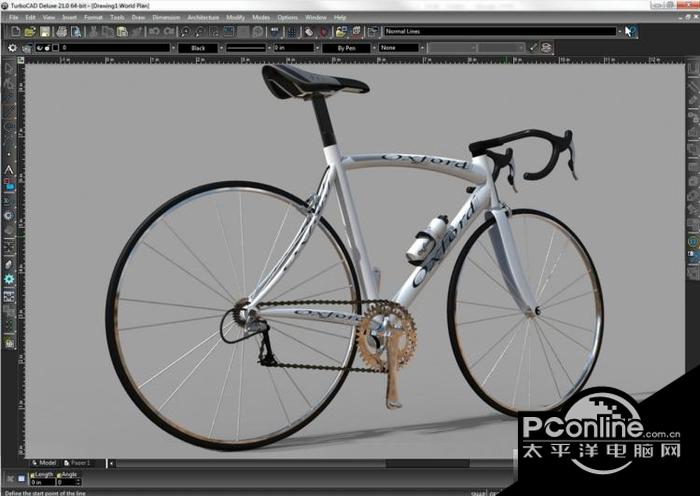Click the Paste clipboard icon
Viewport: 700px width, 496px height.
122,31
